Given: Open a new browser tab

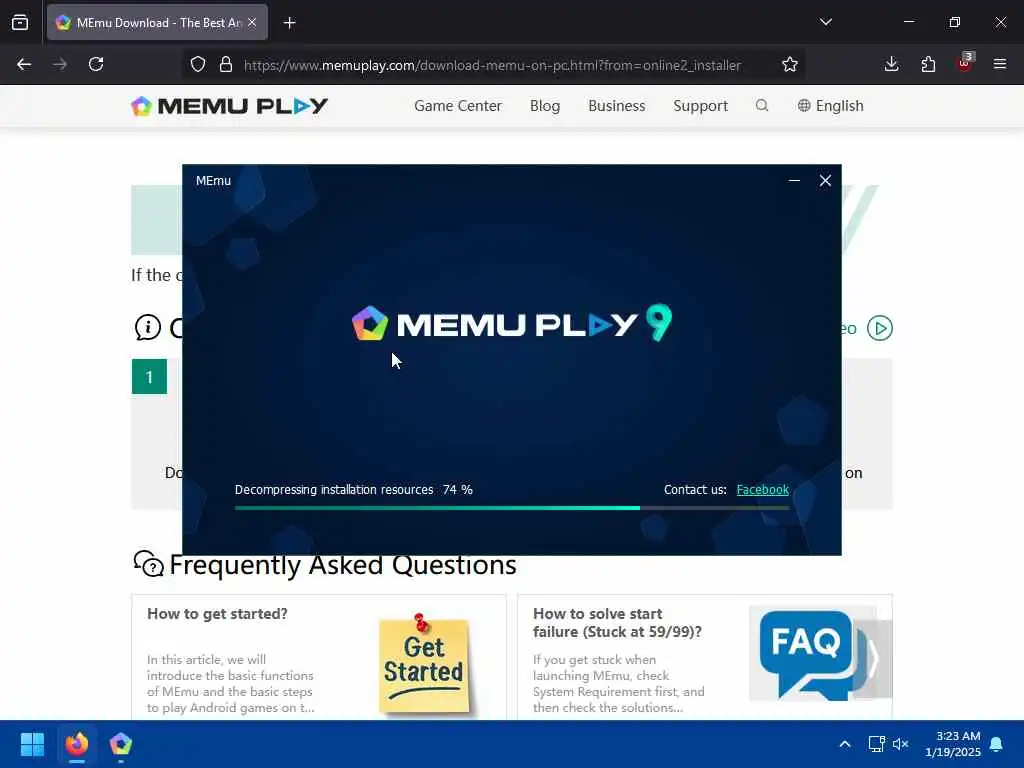Looking at the screenshot, I should coord(289,23).
